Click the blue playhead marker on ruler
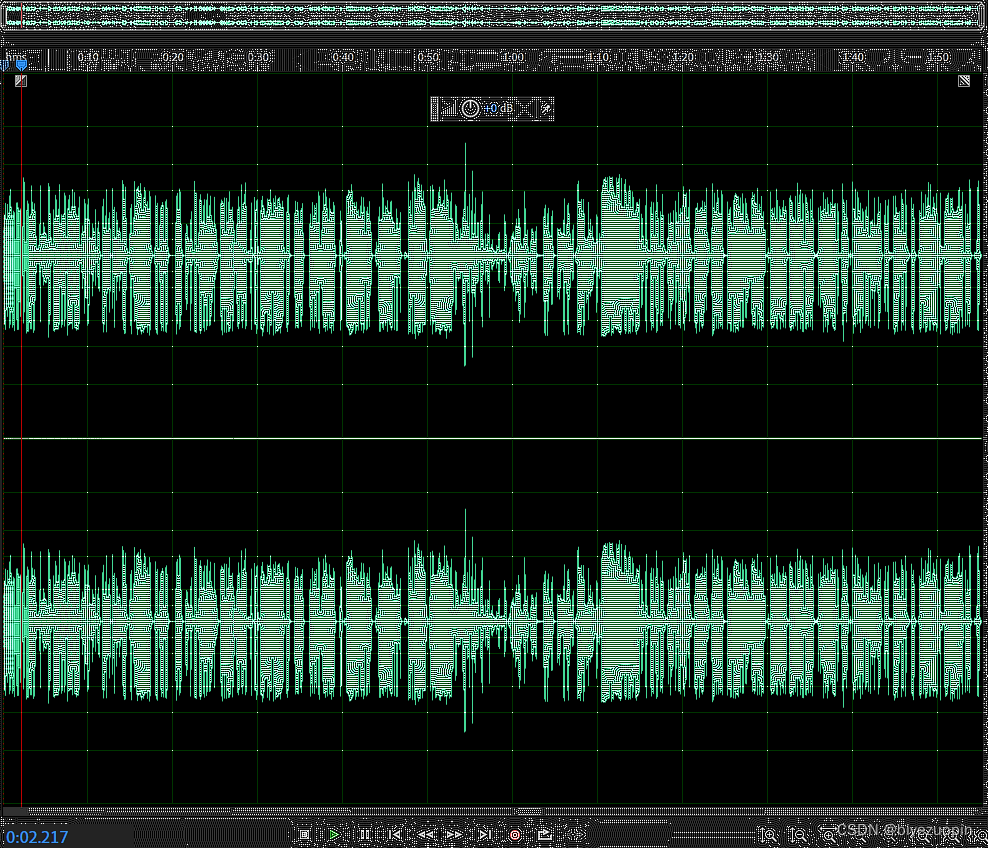 [21, 64]
